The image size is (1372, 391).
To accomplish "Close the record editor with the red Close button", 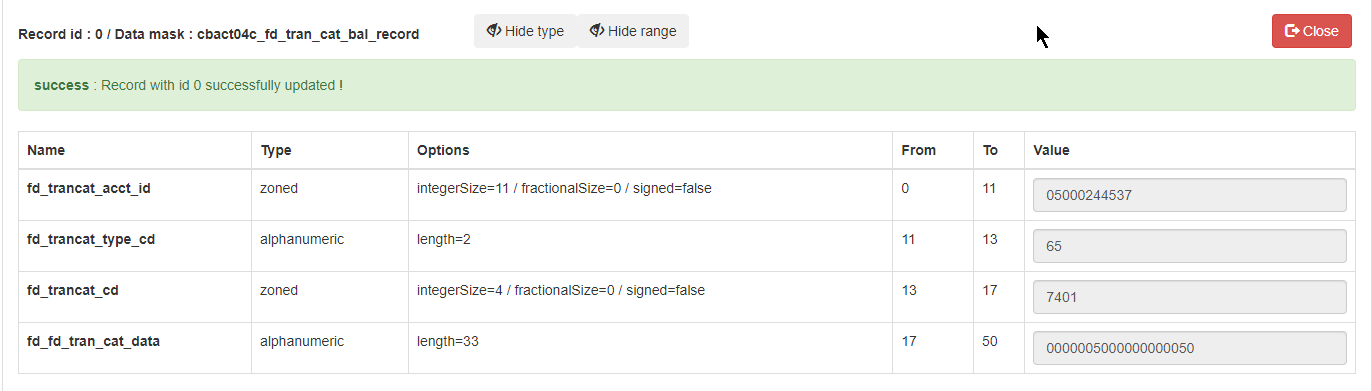I will click(1312, 31).
